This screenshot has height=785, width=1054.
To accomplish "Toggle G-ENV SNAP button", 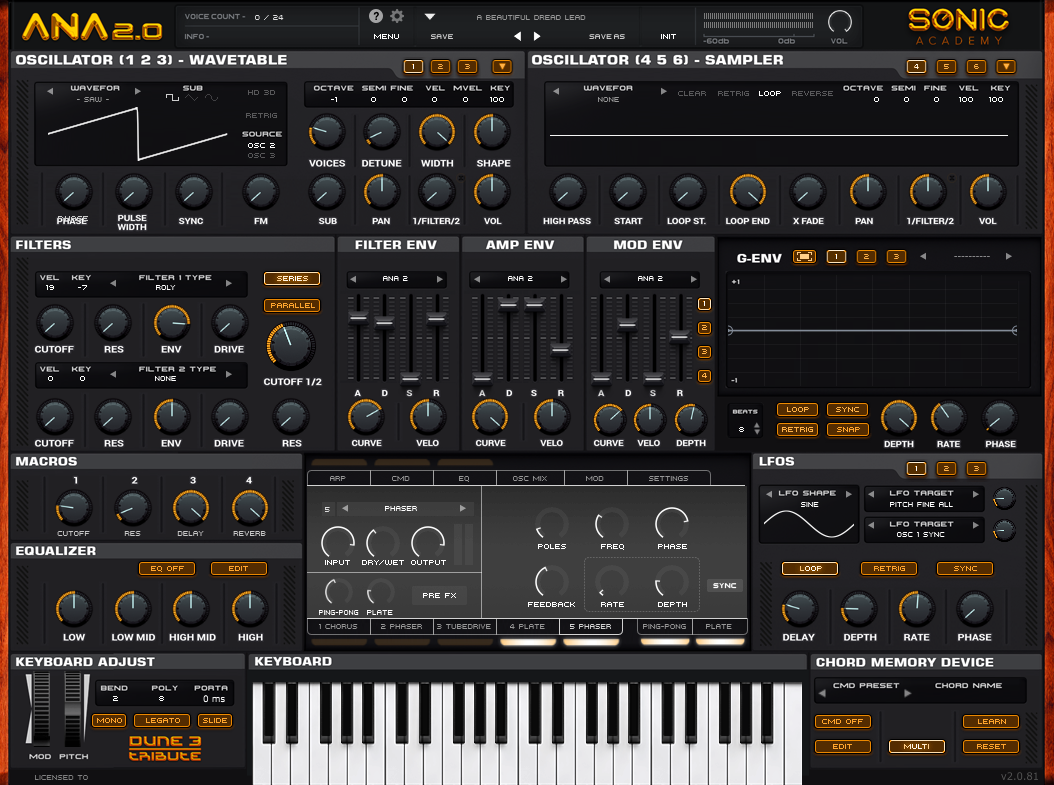I will click(848, 429).
